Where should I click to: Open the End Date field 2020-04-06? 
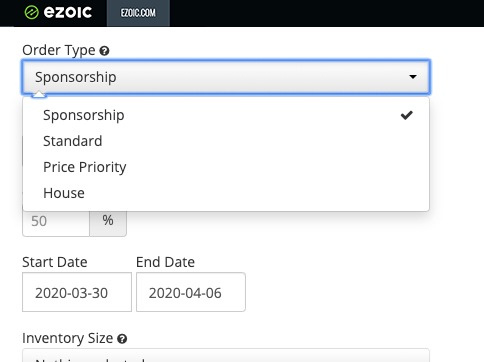[x=191, y=292]
